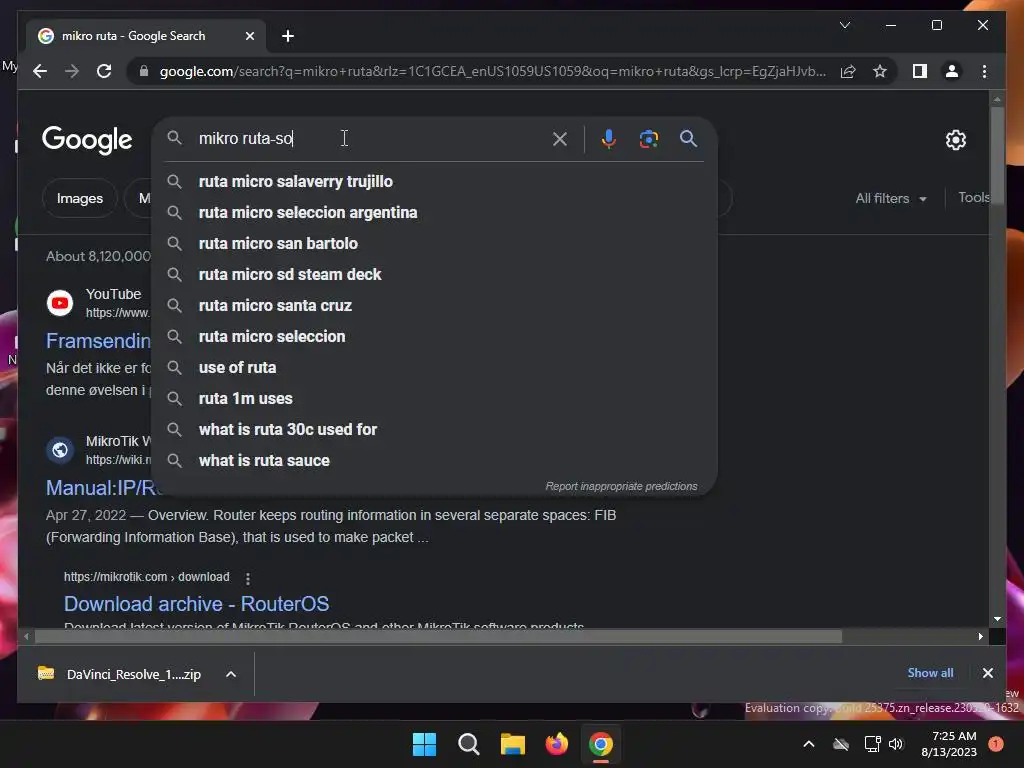
Task: Click the browser back arrow
Action: coord(40,71)
